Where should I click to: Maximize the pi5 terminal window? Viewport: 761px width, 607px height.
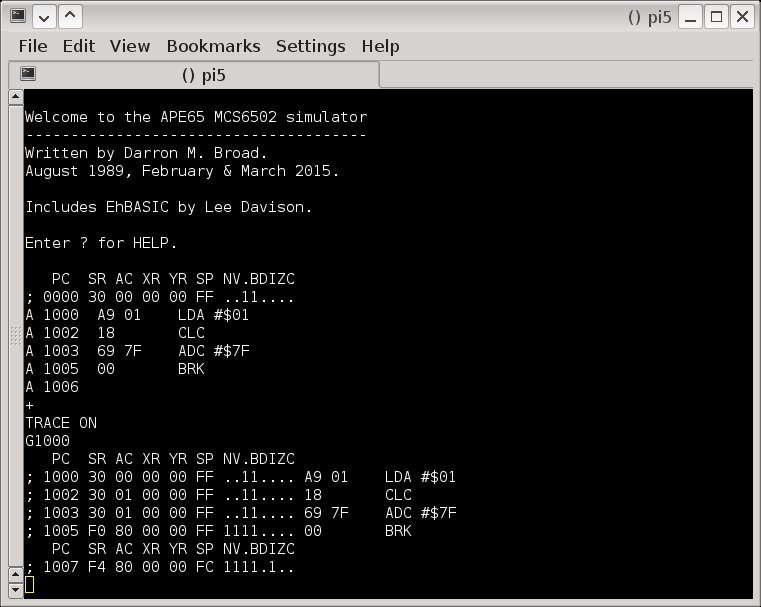click(x=716, y=17)
